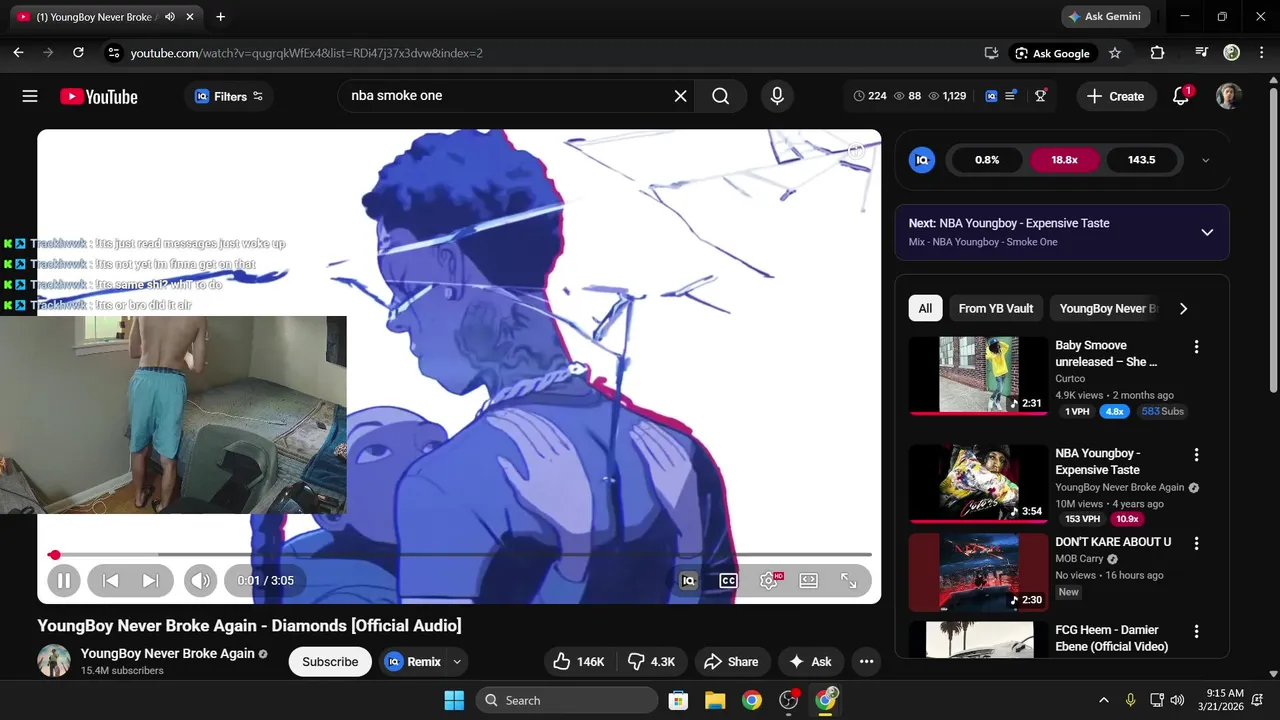Select the YoungBoy Never Broke chip

(x=1108, y=308)
